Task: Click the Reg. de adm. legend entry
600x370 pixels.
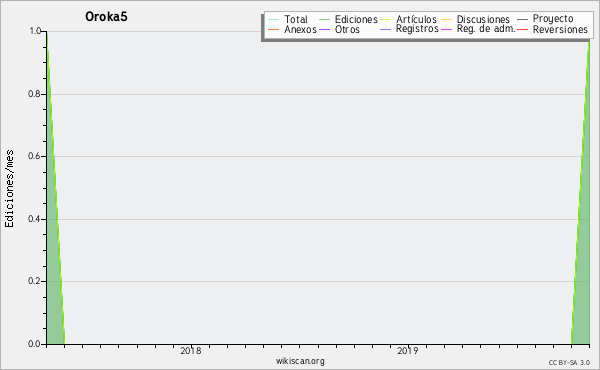Action: click(x=478, y=29)
